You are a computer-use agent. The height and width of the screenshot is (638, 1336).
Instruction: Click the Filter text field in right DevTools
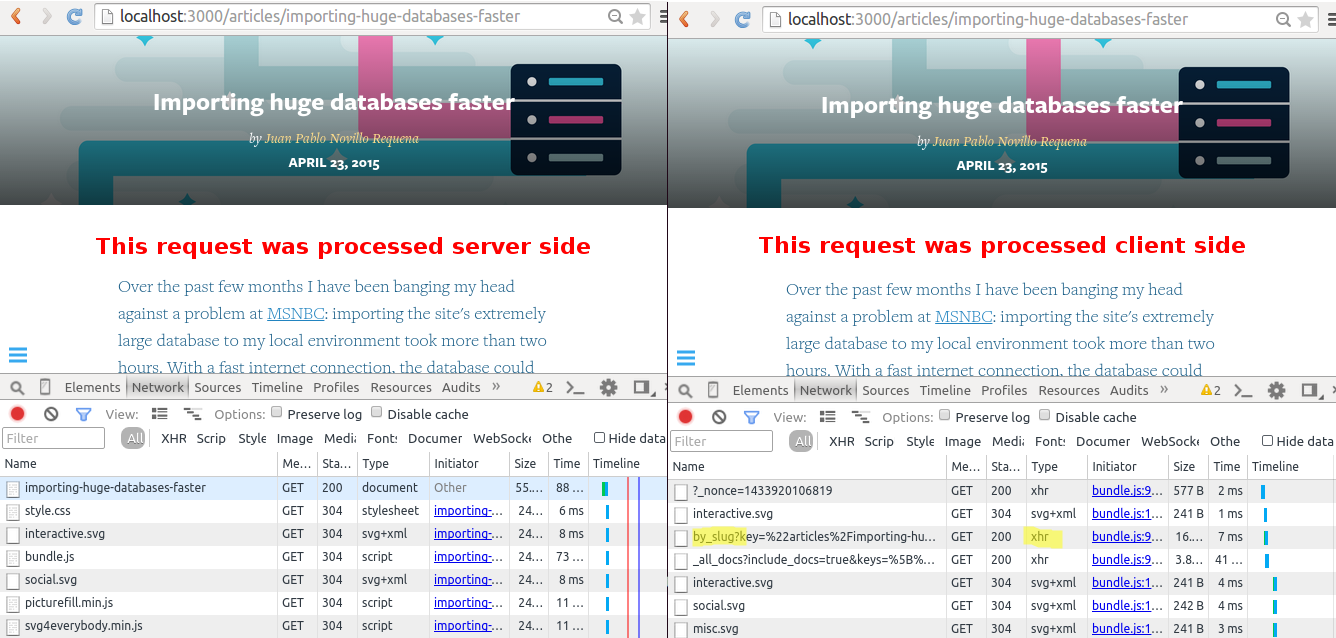point(722,441)
